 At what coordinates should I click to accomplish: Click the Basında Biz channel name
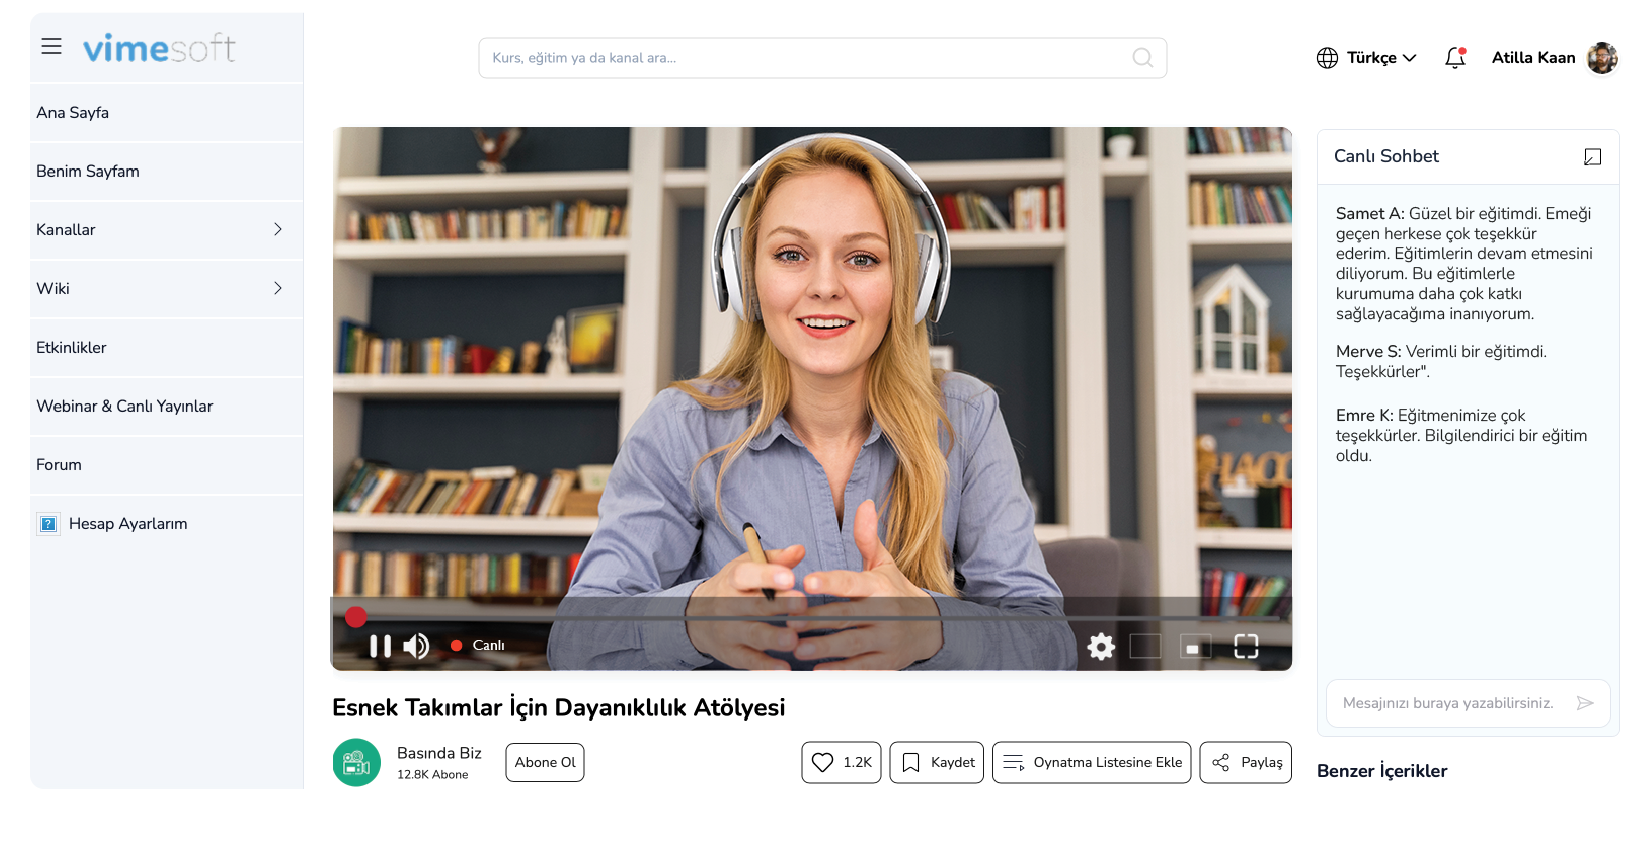point(439,753)
